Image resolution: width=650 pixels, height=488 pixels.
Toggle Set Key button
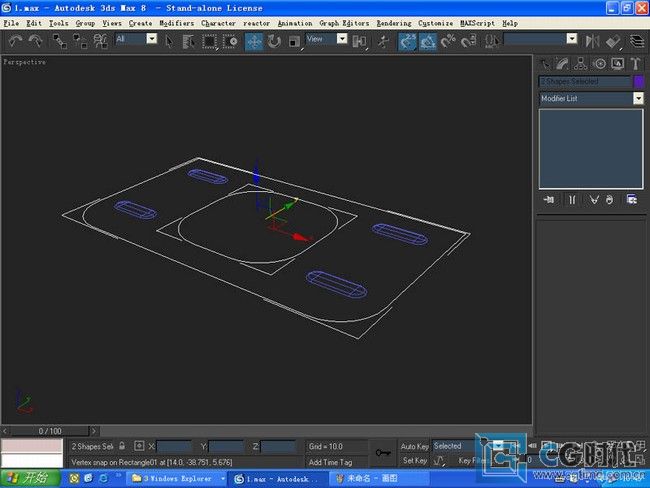click(414, 460)
